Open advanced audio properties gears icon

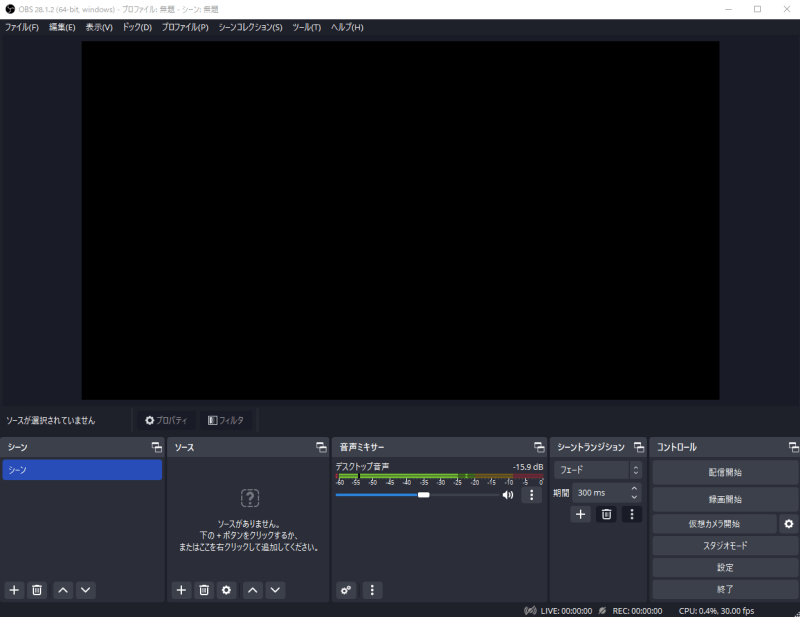pos(346,590)
